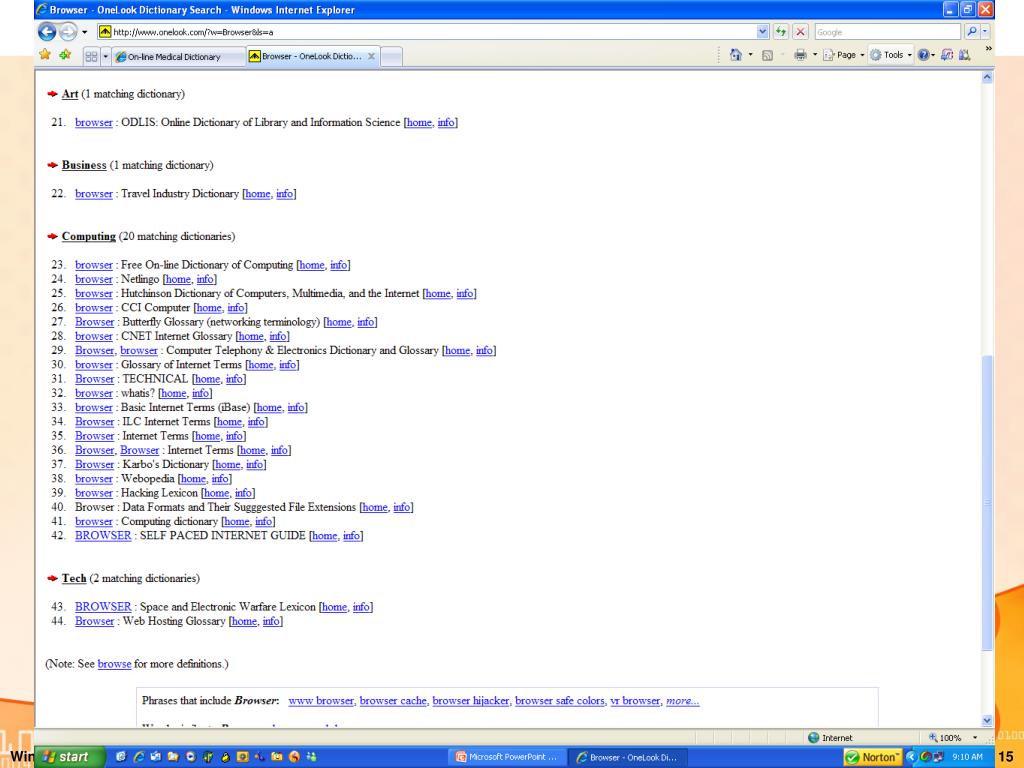This screenshot has width=1024, height=768.
Task: Expand the Print options dropdown arrow
Action: point(814,55)
